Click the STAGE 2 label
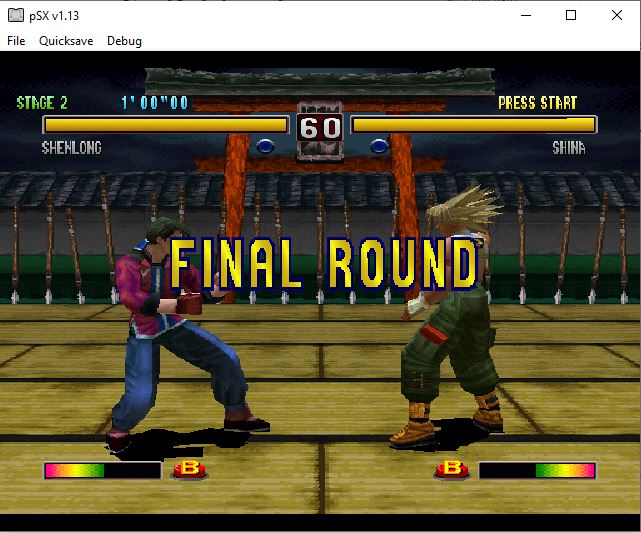This screenshot has height=533, width=641. click(x=42, y=103)
